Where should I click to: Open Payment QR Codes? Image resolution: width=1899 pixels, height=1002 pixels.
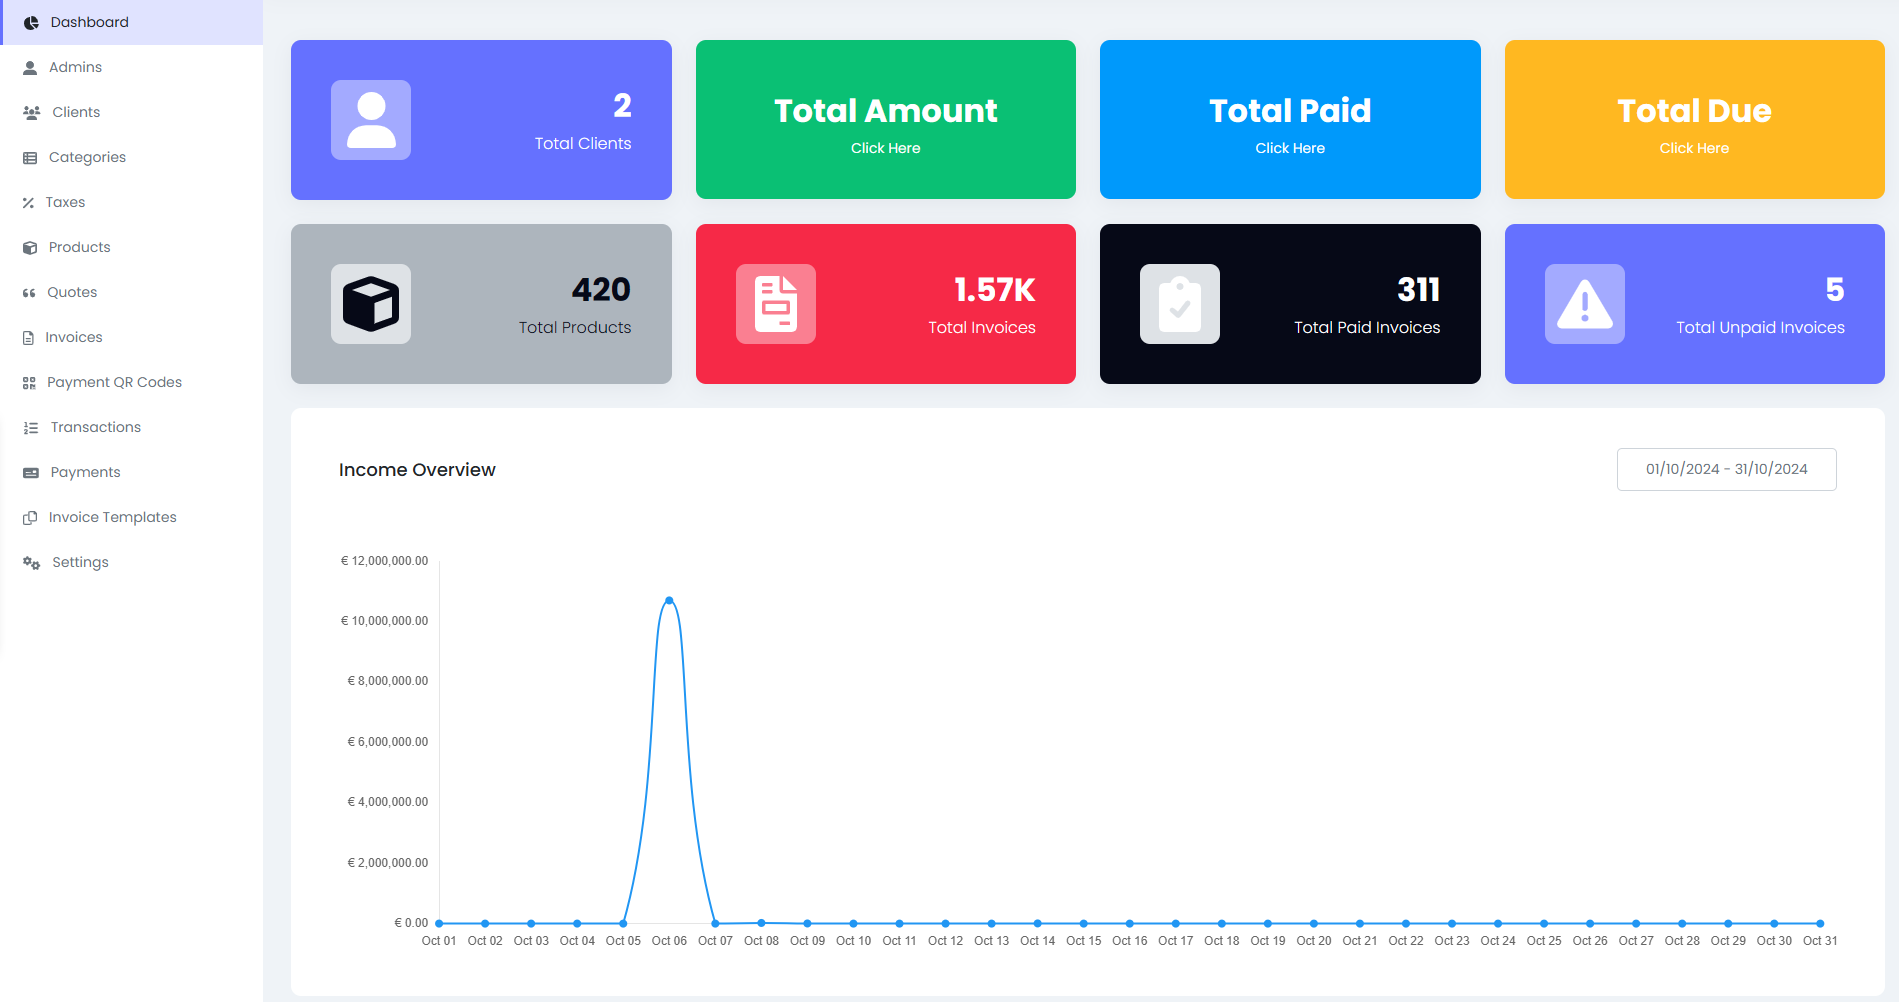[x=132, y=382]
